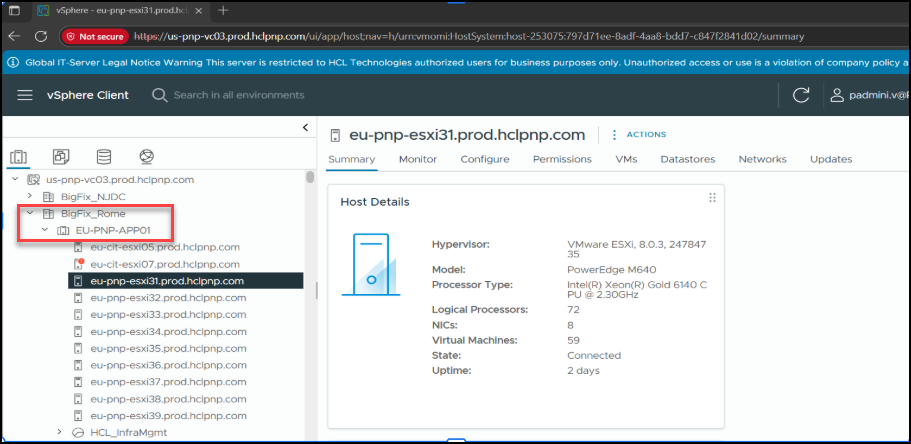The image size is (911, 444).
Task: Open the user account icon for padmini.v
Action: coord(837,95)
